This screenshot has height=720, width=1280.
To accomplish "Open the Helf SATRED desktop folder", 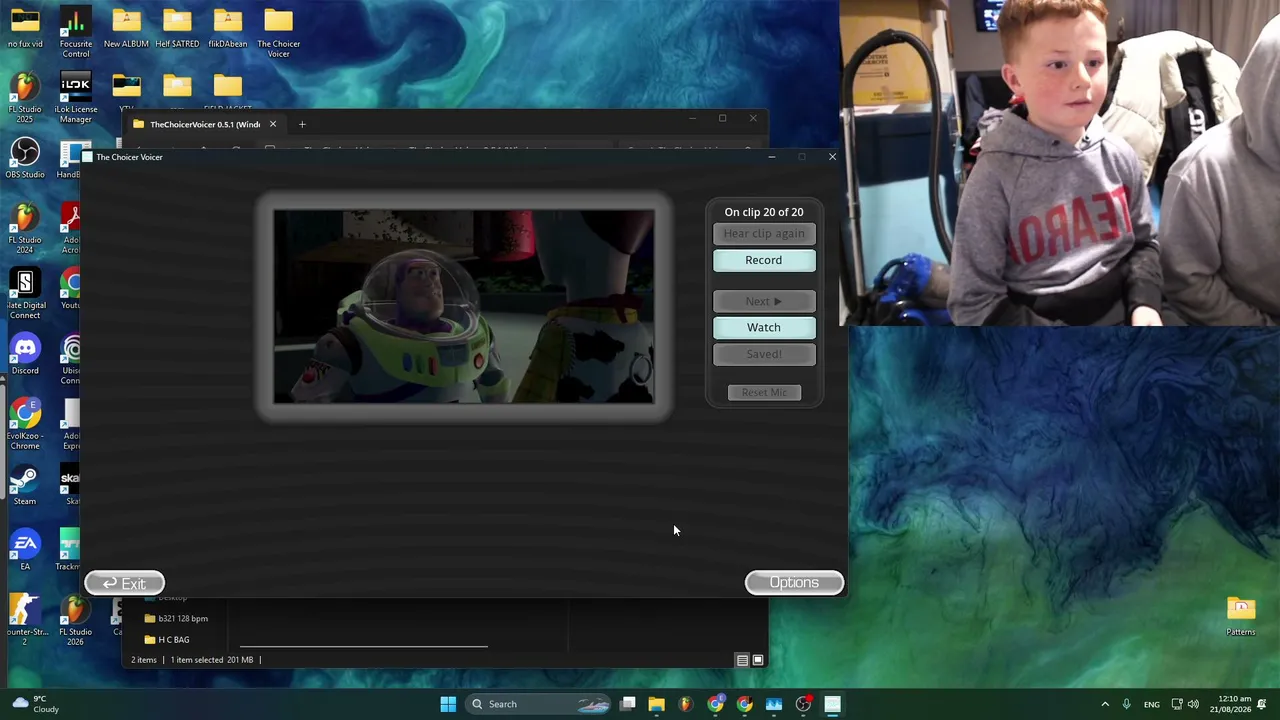I will [177, 28].
